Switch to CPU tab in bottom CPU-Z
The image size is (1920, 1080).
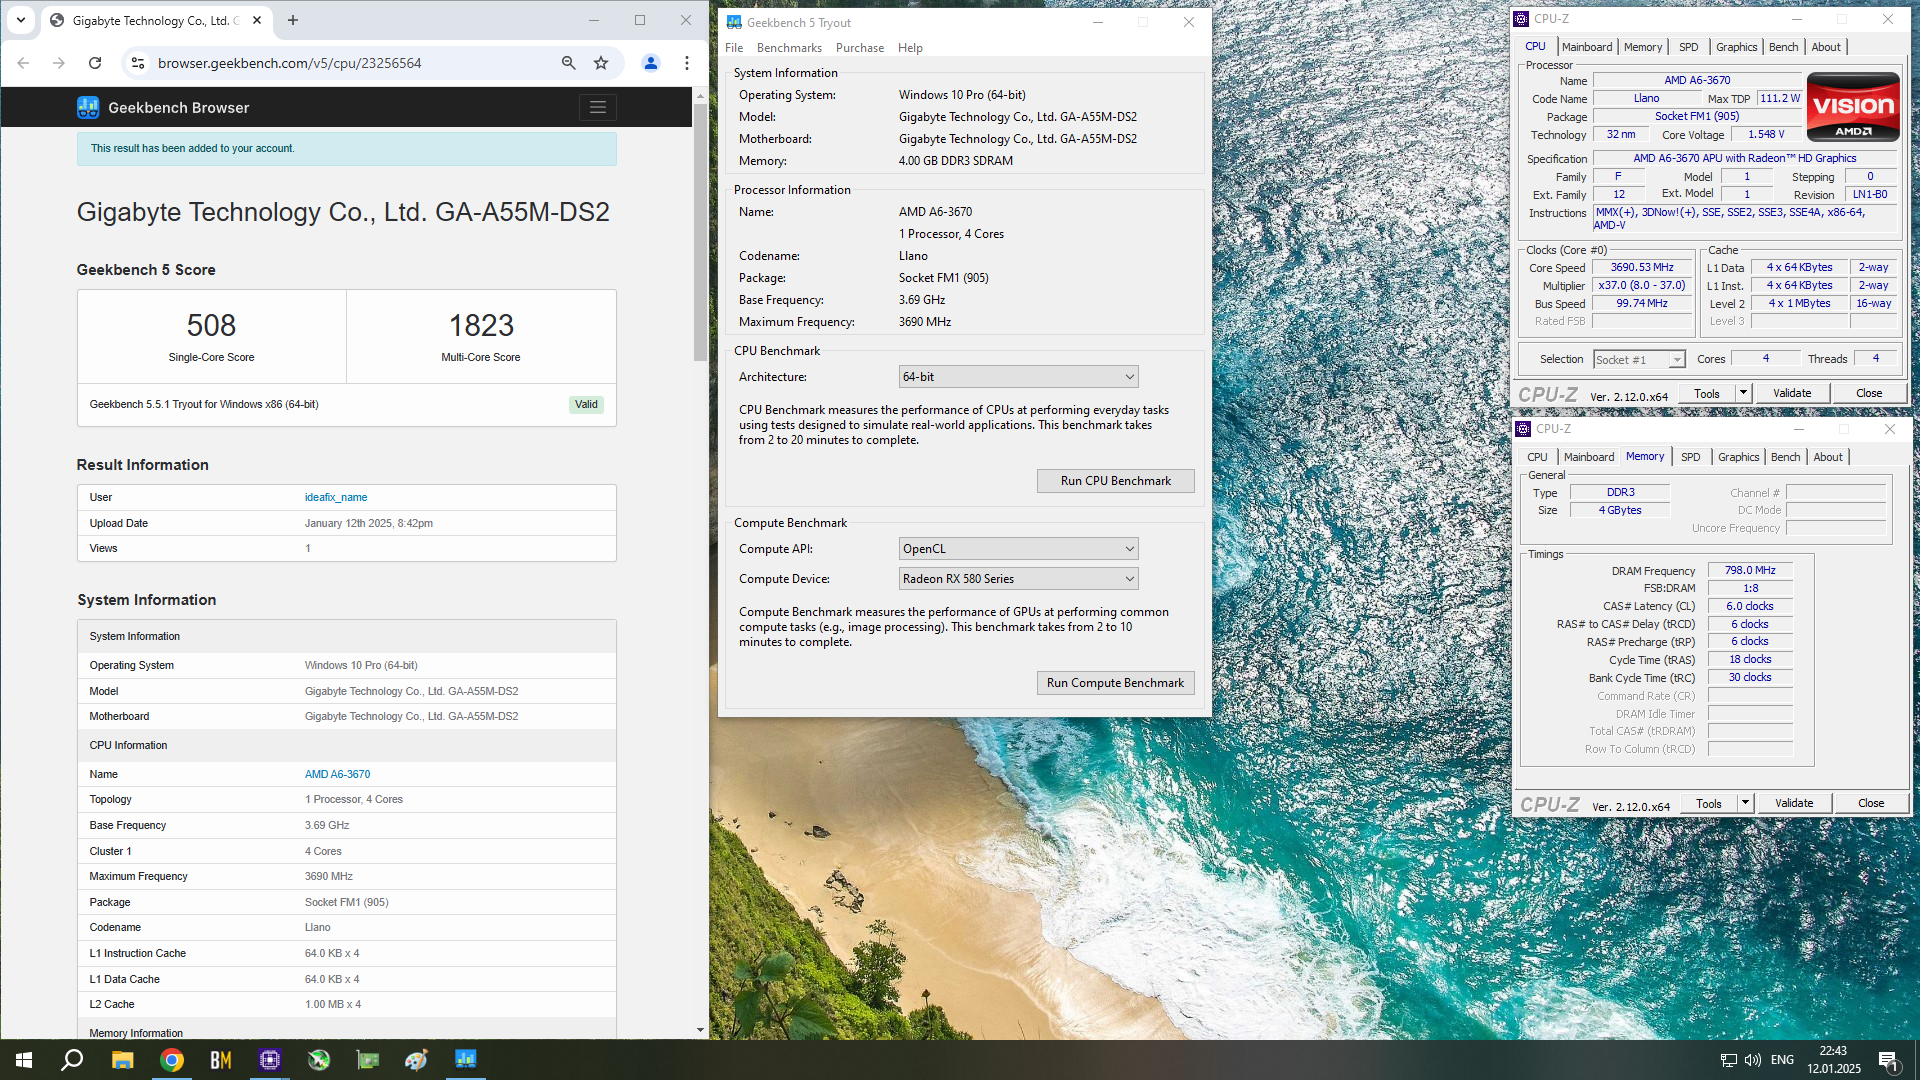tap(1537, 457)
